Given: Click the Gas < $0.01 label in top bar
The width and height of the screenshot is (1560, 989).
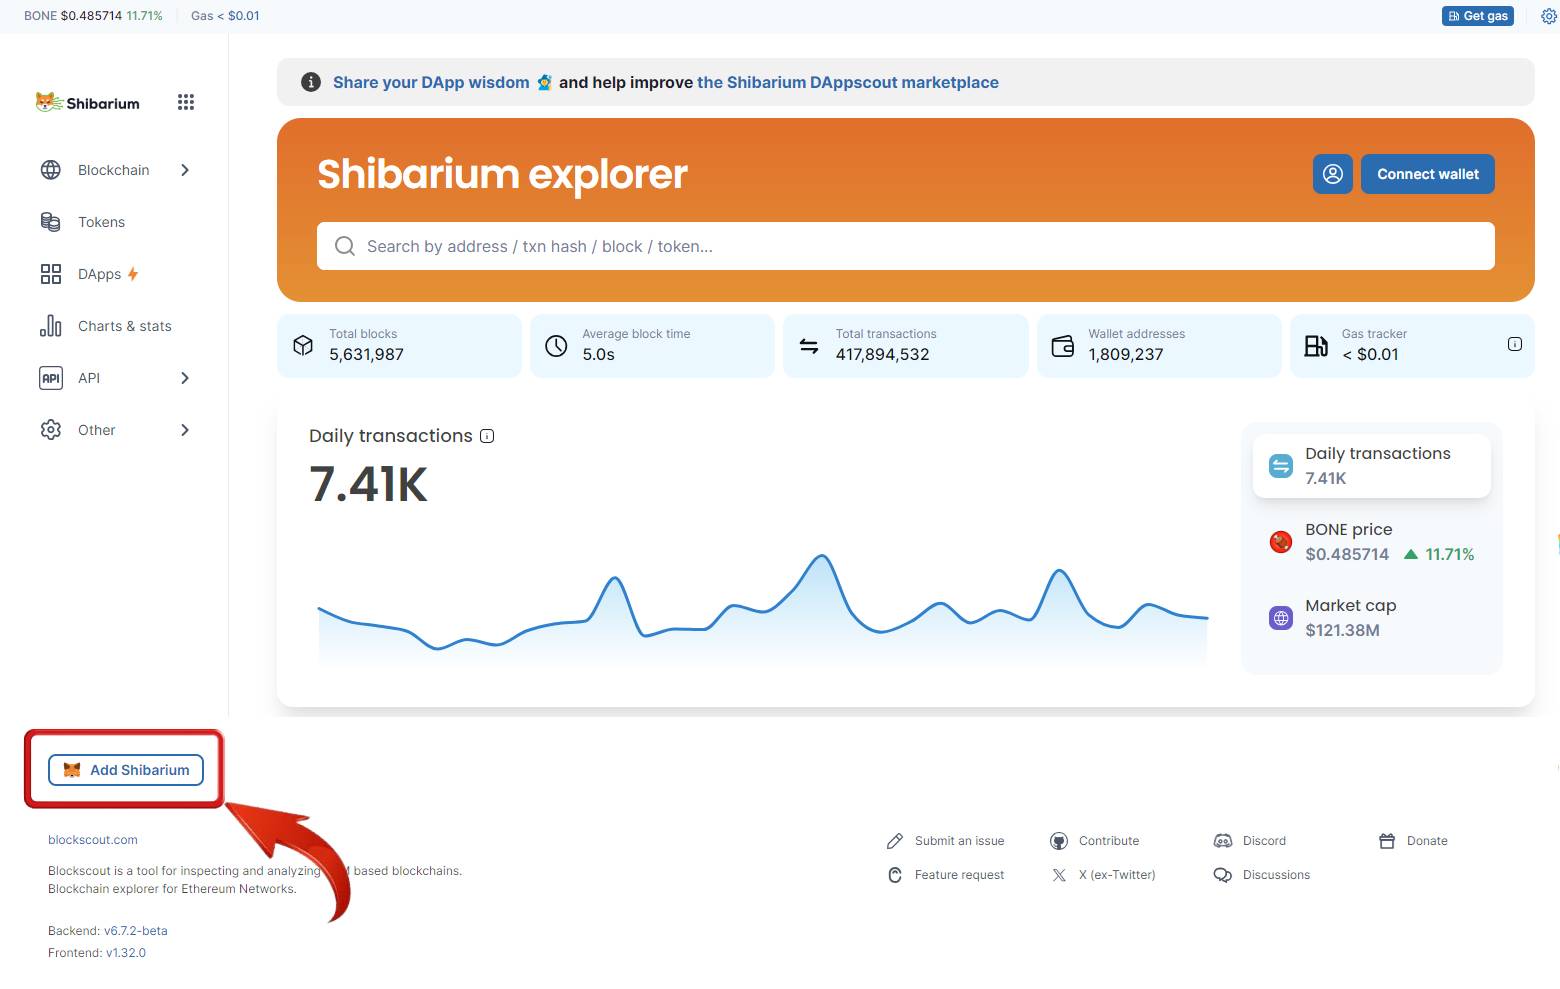Looking at the screenshot, I should [x=225, y=16].
